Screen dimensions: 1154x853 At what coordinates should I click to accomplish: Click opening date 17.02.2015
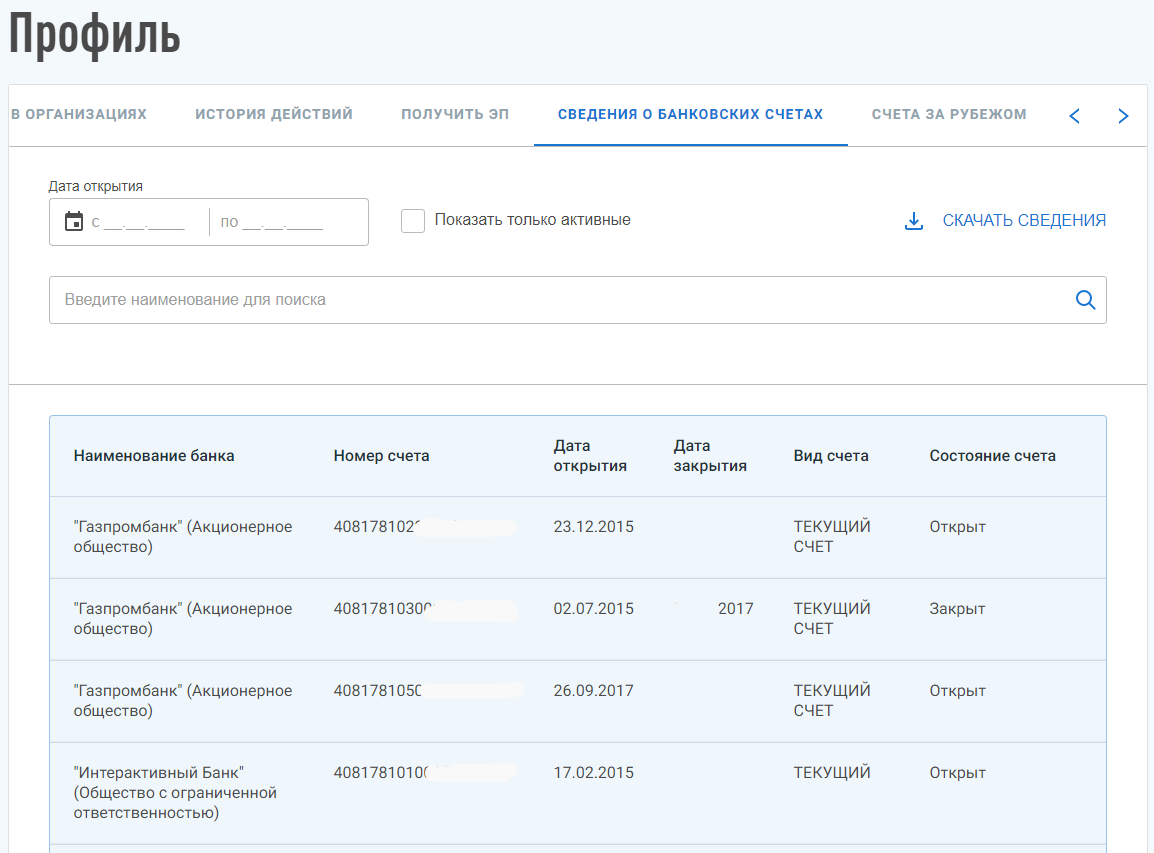[x=593, y=772]
